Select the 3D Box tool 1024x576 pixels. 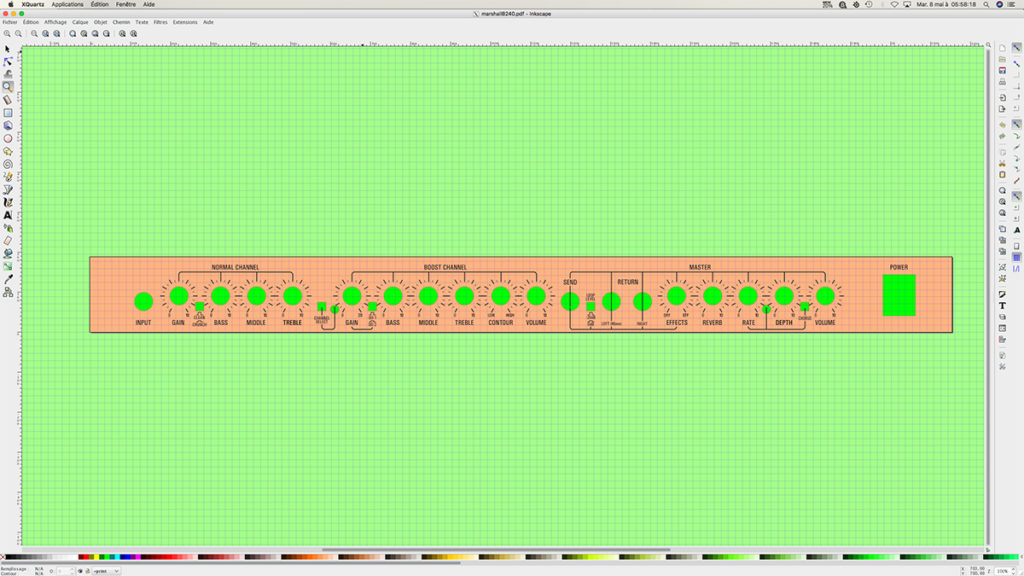click(8, 125)
